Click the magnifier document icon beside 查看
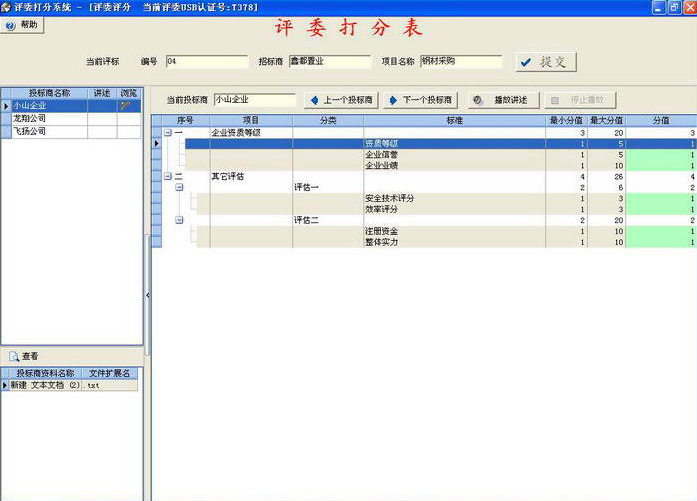The height and width of the screenshot is (501, 697). (14, 357)
